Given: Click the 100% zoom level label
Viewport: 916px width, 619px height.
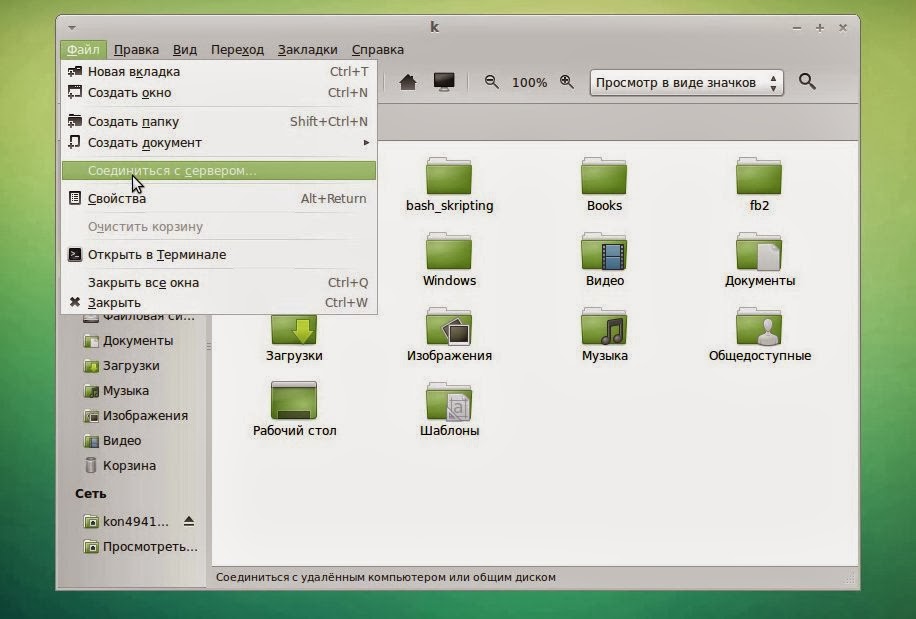Looking at the screenshot, I should coord(529,83).
